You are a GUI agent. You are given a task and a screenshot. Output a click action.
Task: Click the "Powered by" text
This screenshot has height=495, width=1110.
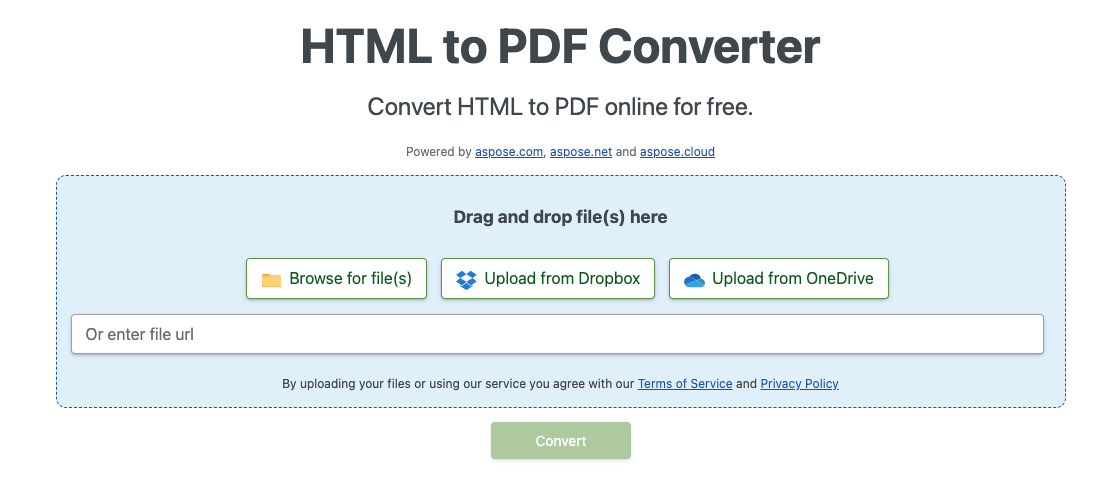[438, 152]
